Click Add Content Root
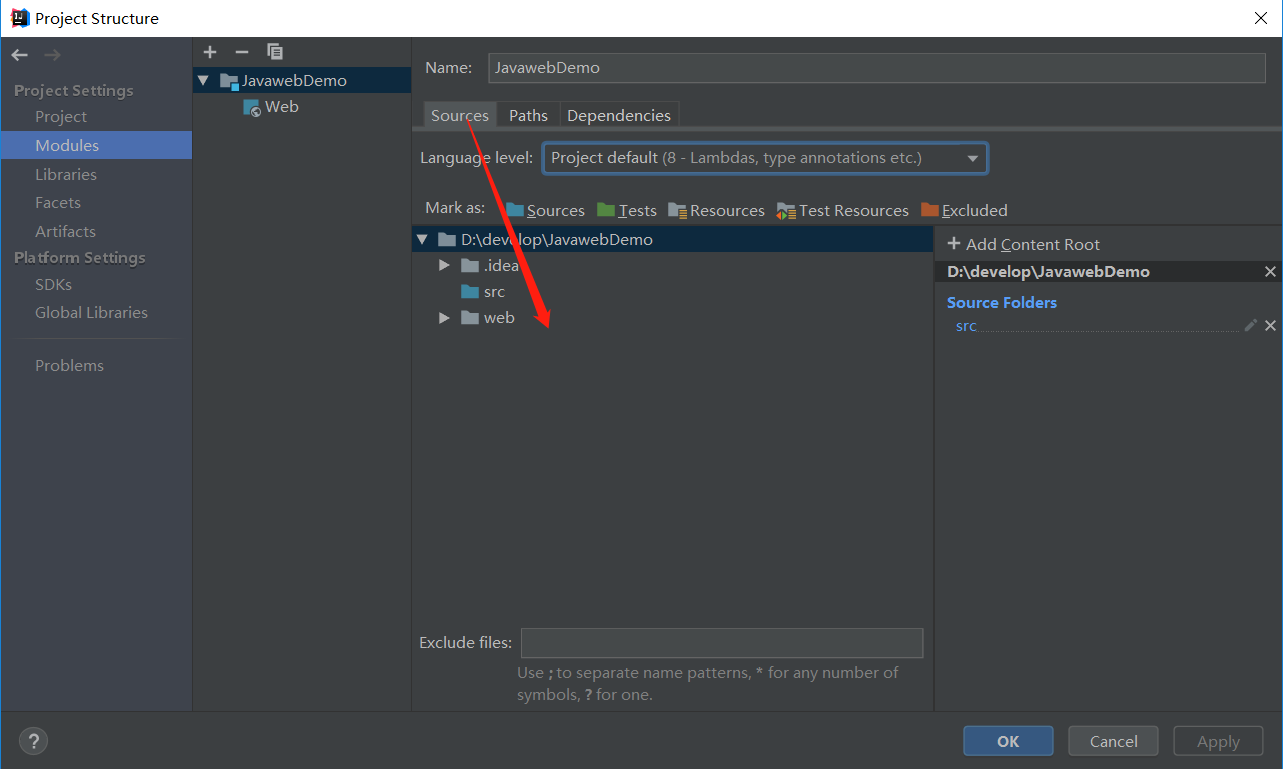 coord(1023,244)
